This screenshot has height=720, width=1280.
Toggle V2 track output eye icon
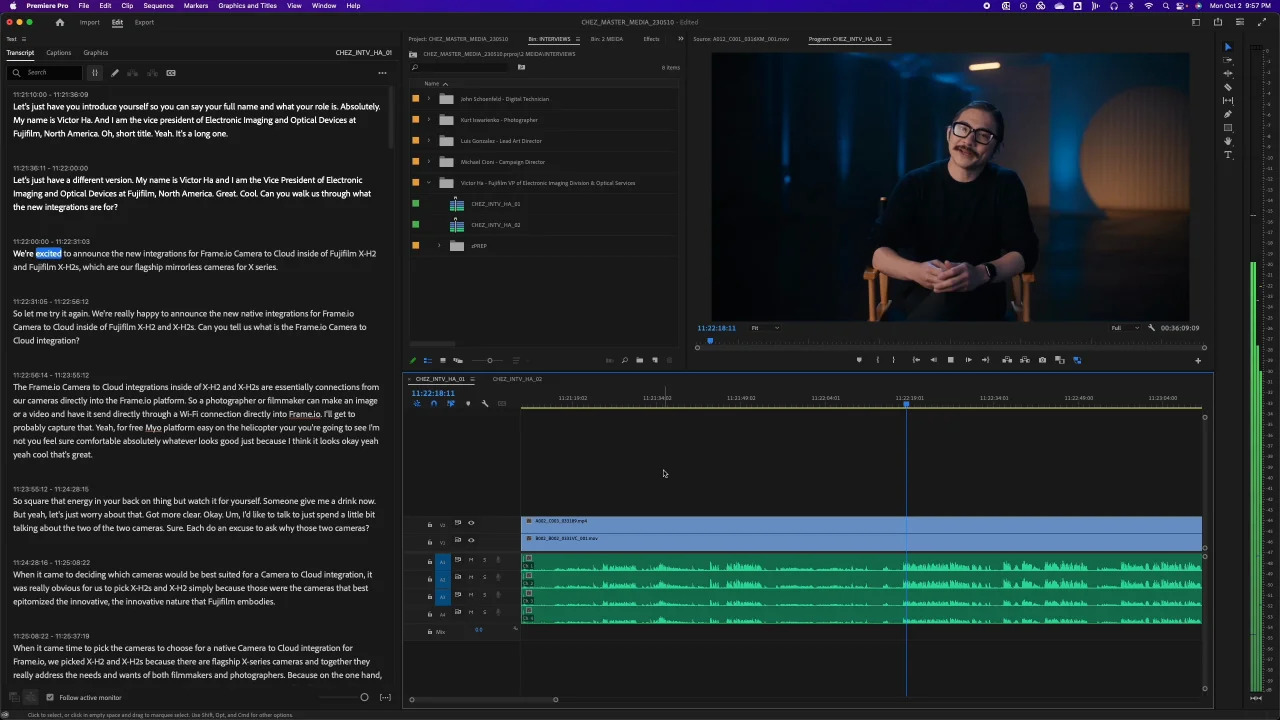(471, 523)
